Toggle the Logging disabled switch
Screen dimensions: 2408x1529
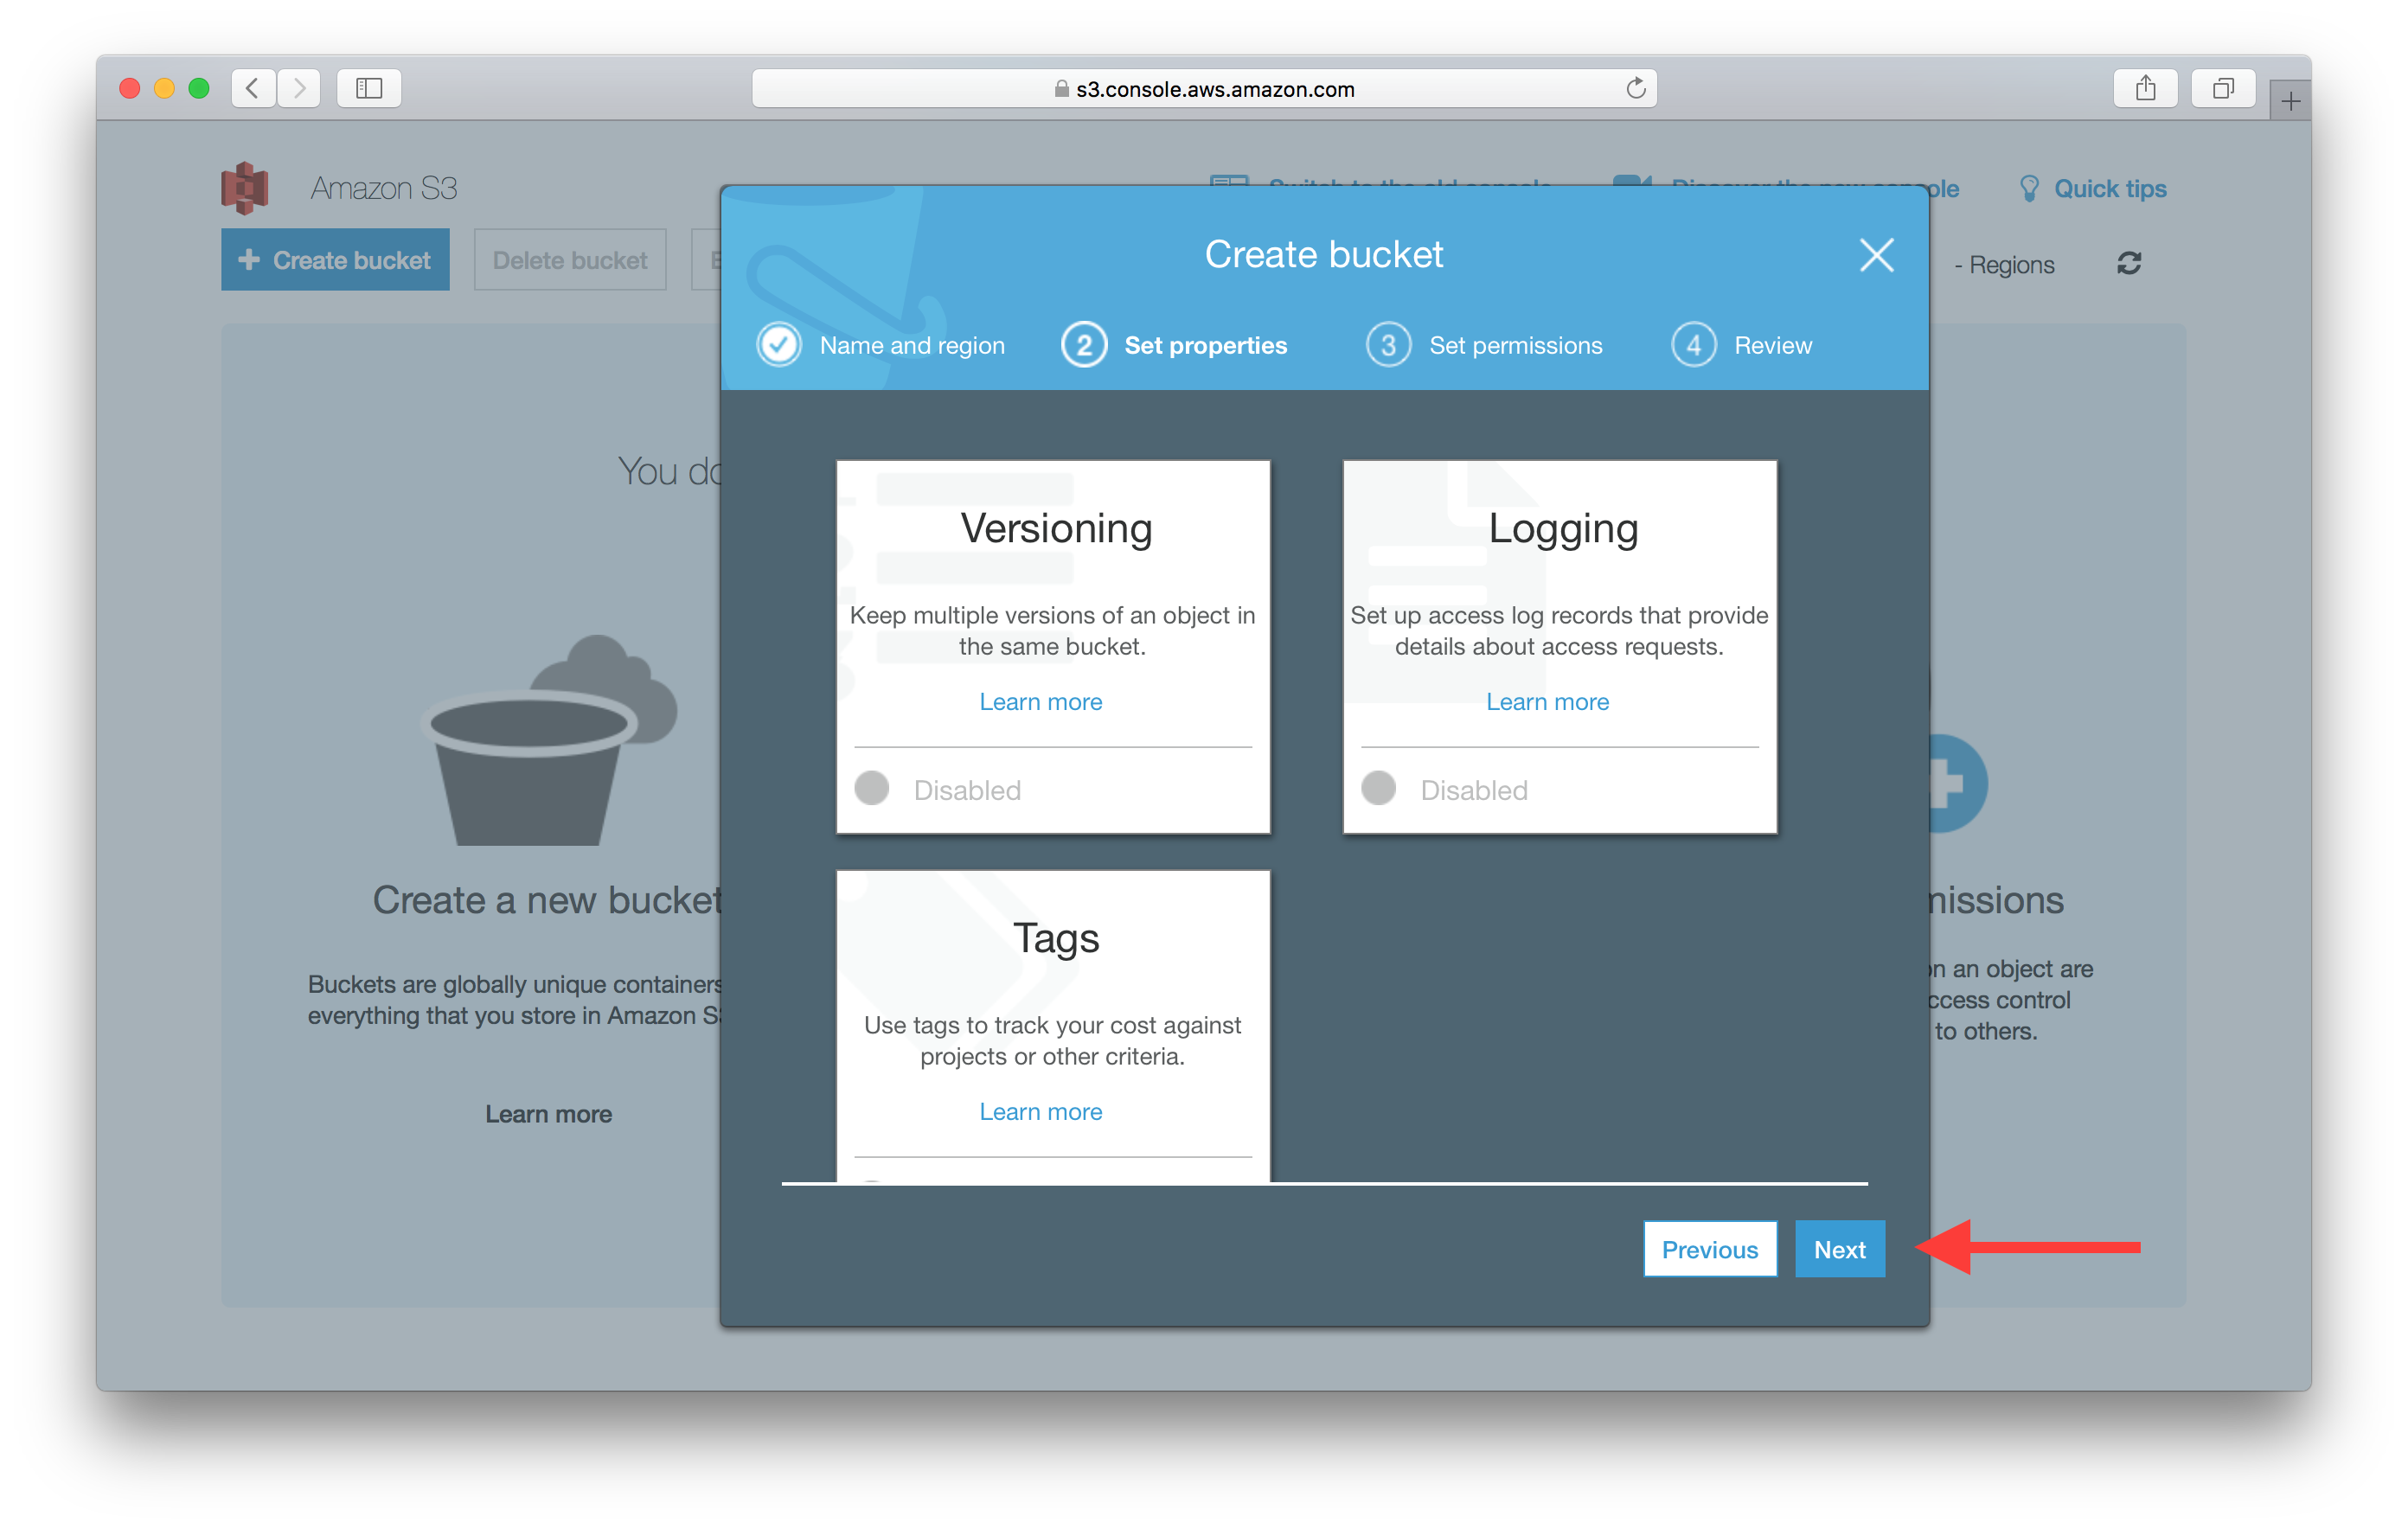coord(1383,786)
